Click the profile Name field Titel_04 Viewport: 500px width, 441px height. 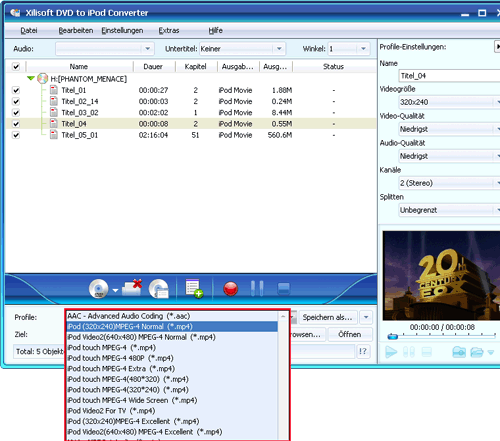449,76
